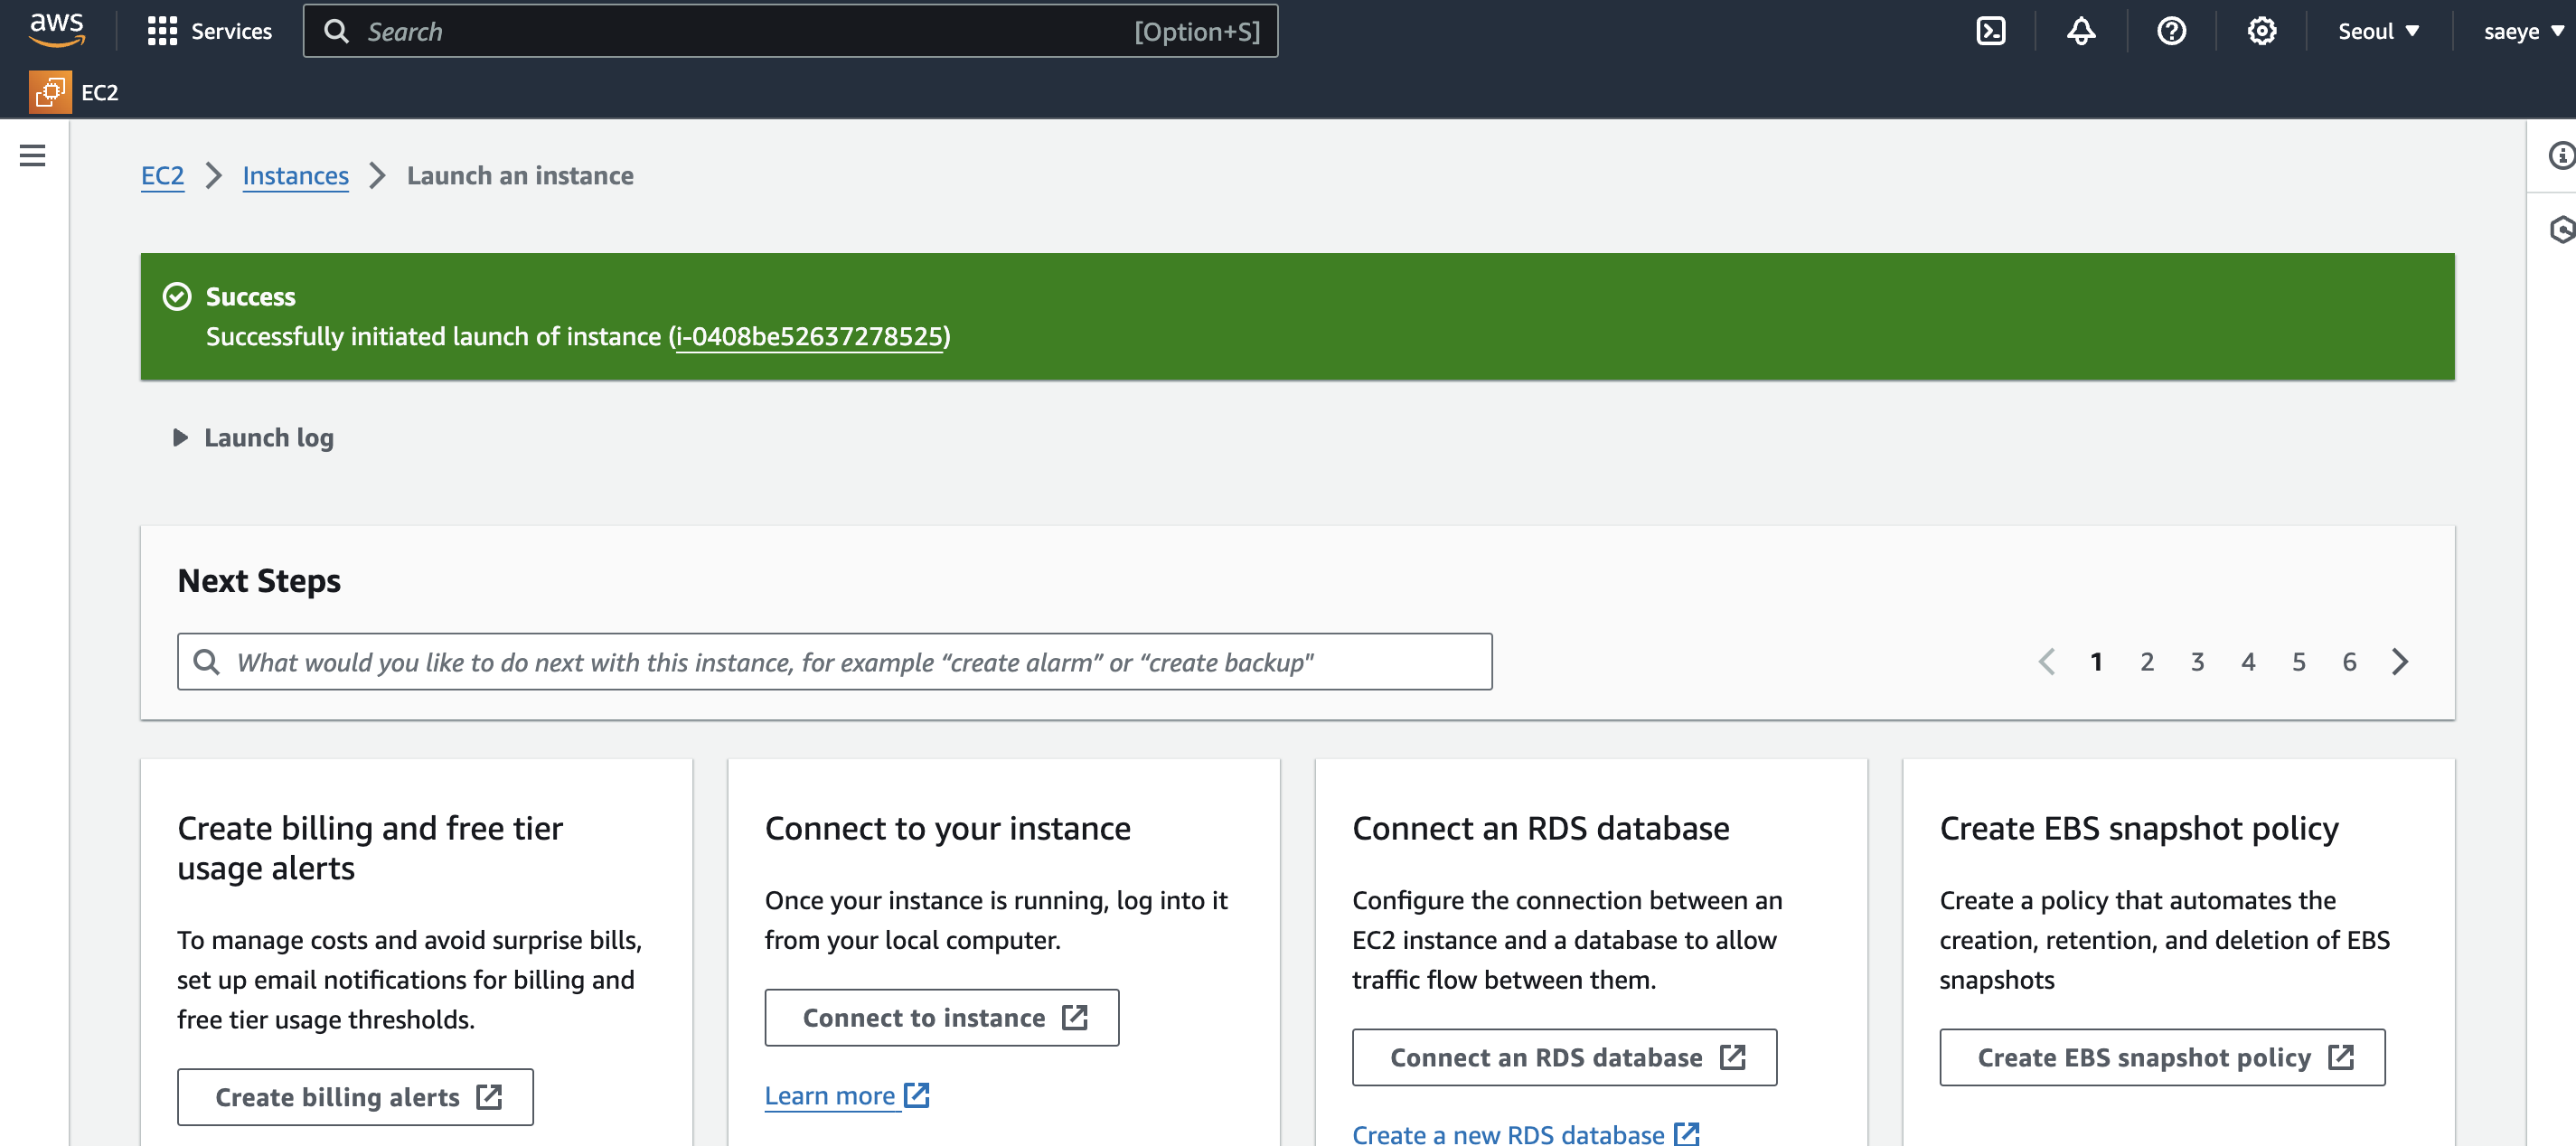This screenshot has height=1146, width=2576.
Task: Click the Connect to instance button
Action: click(941, 1017)
